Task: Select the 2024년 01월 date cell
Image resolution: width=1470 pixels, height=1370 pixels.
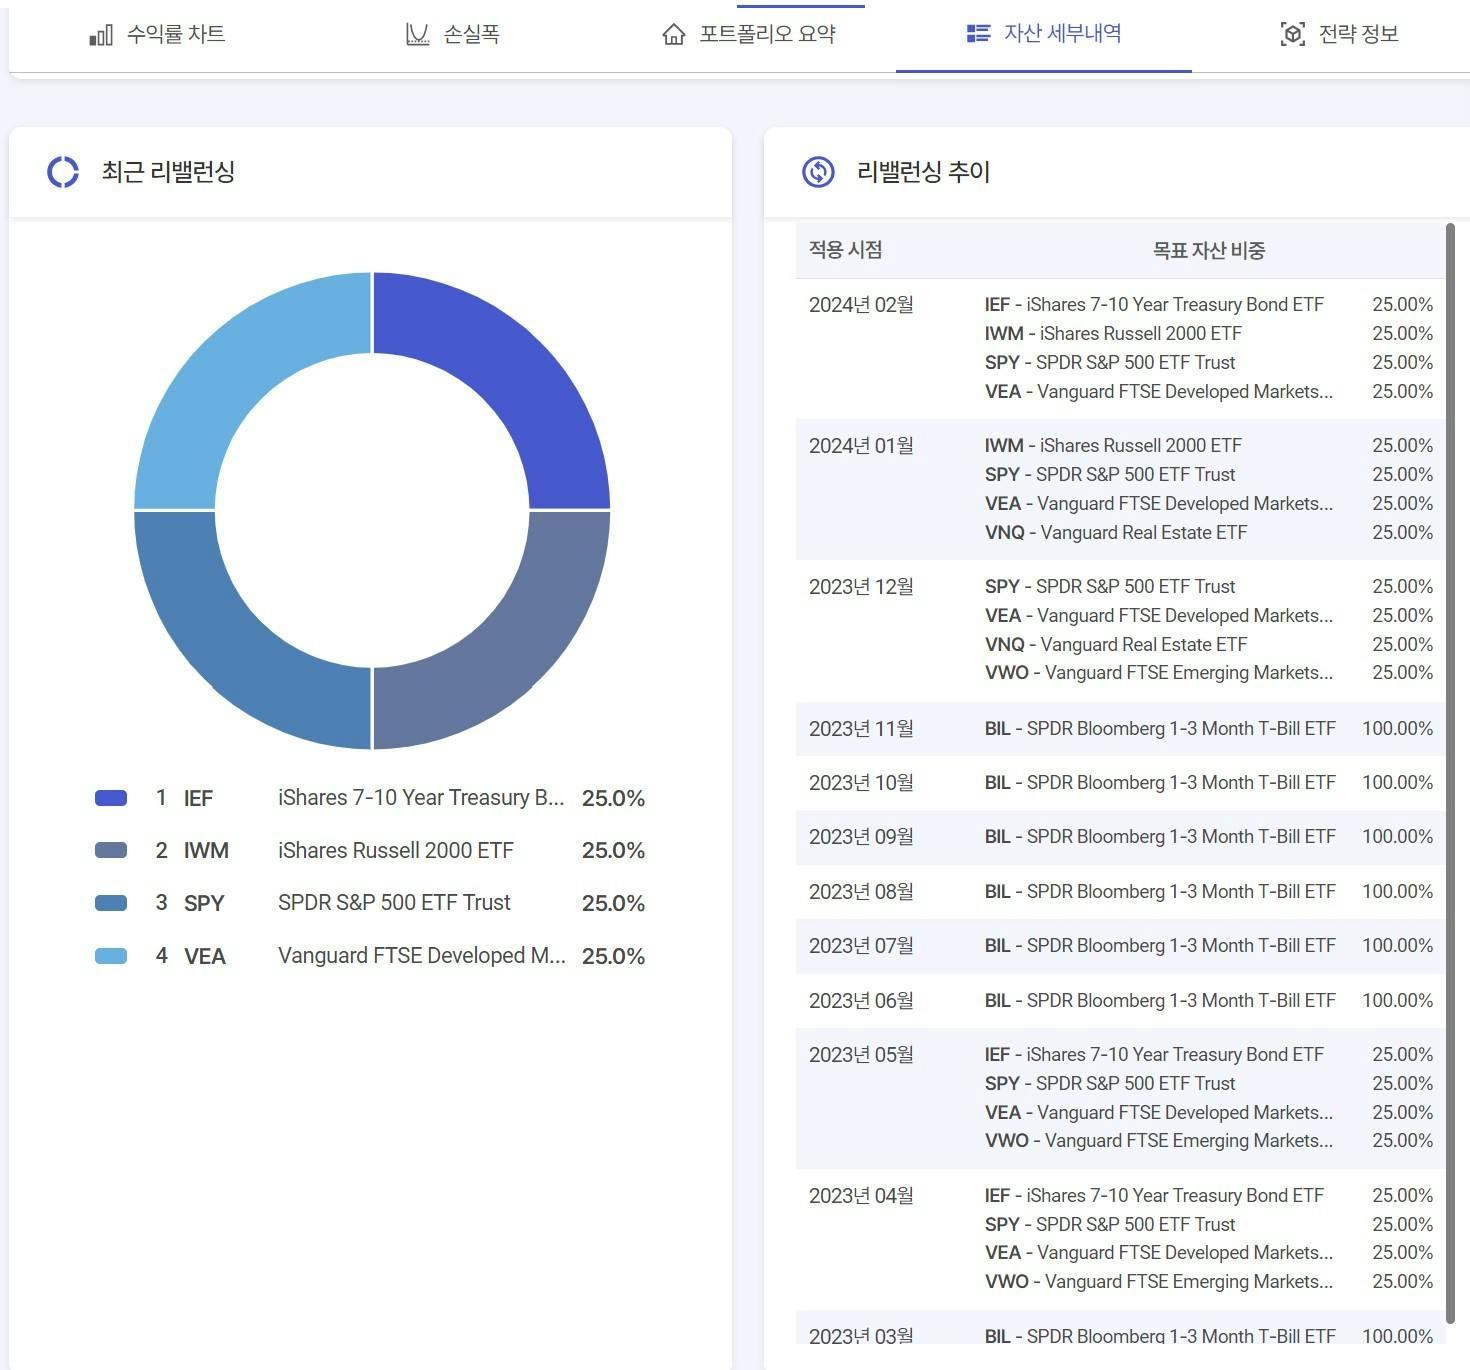Action: (861, 446)
